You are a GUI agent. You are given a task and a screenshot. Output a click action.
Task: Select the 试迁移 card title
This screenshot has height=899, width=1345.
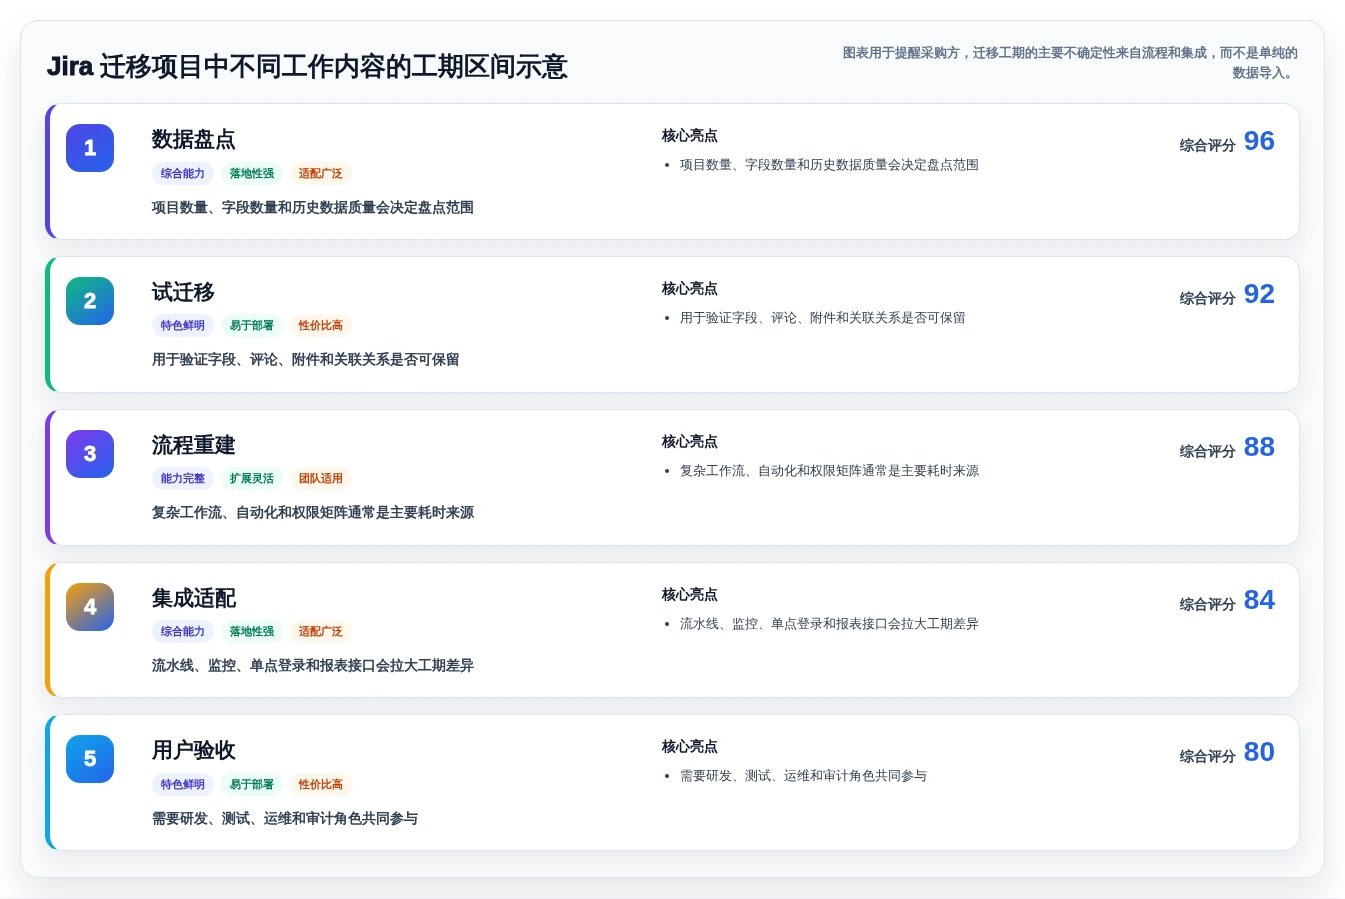click(x=183, y=292)
